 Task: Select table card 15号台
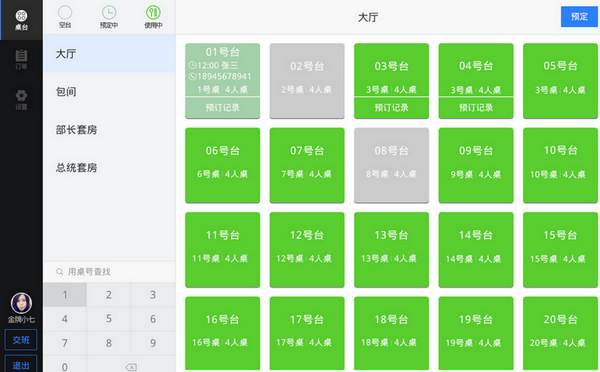560,250
